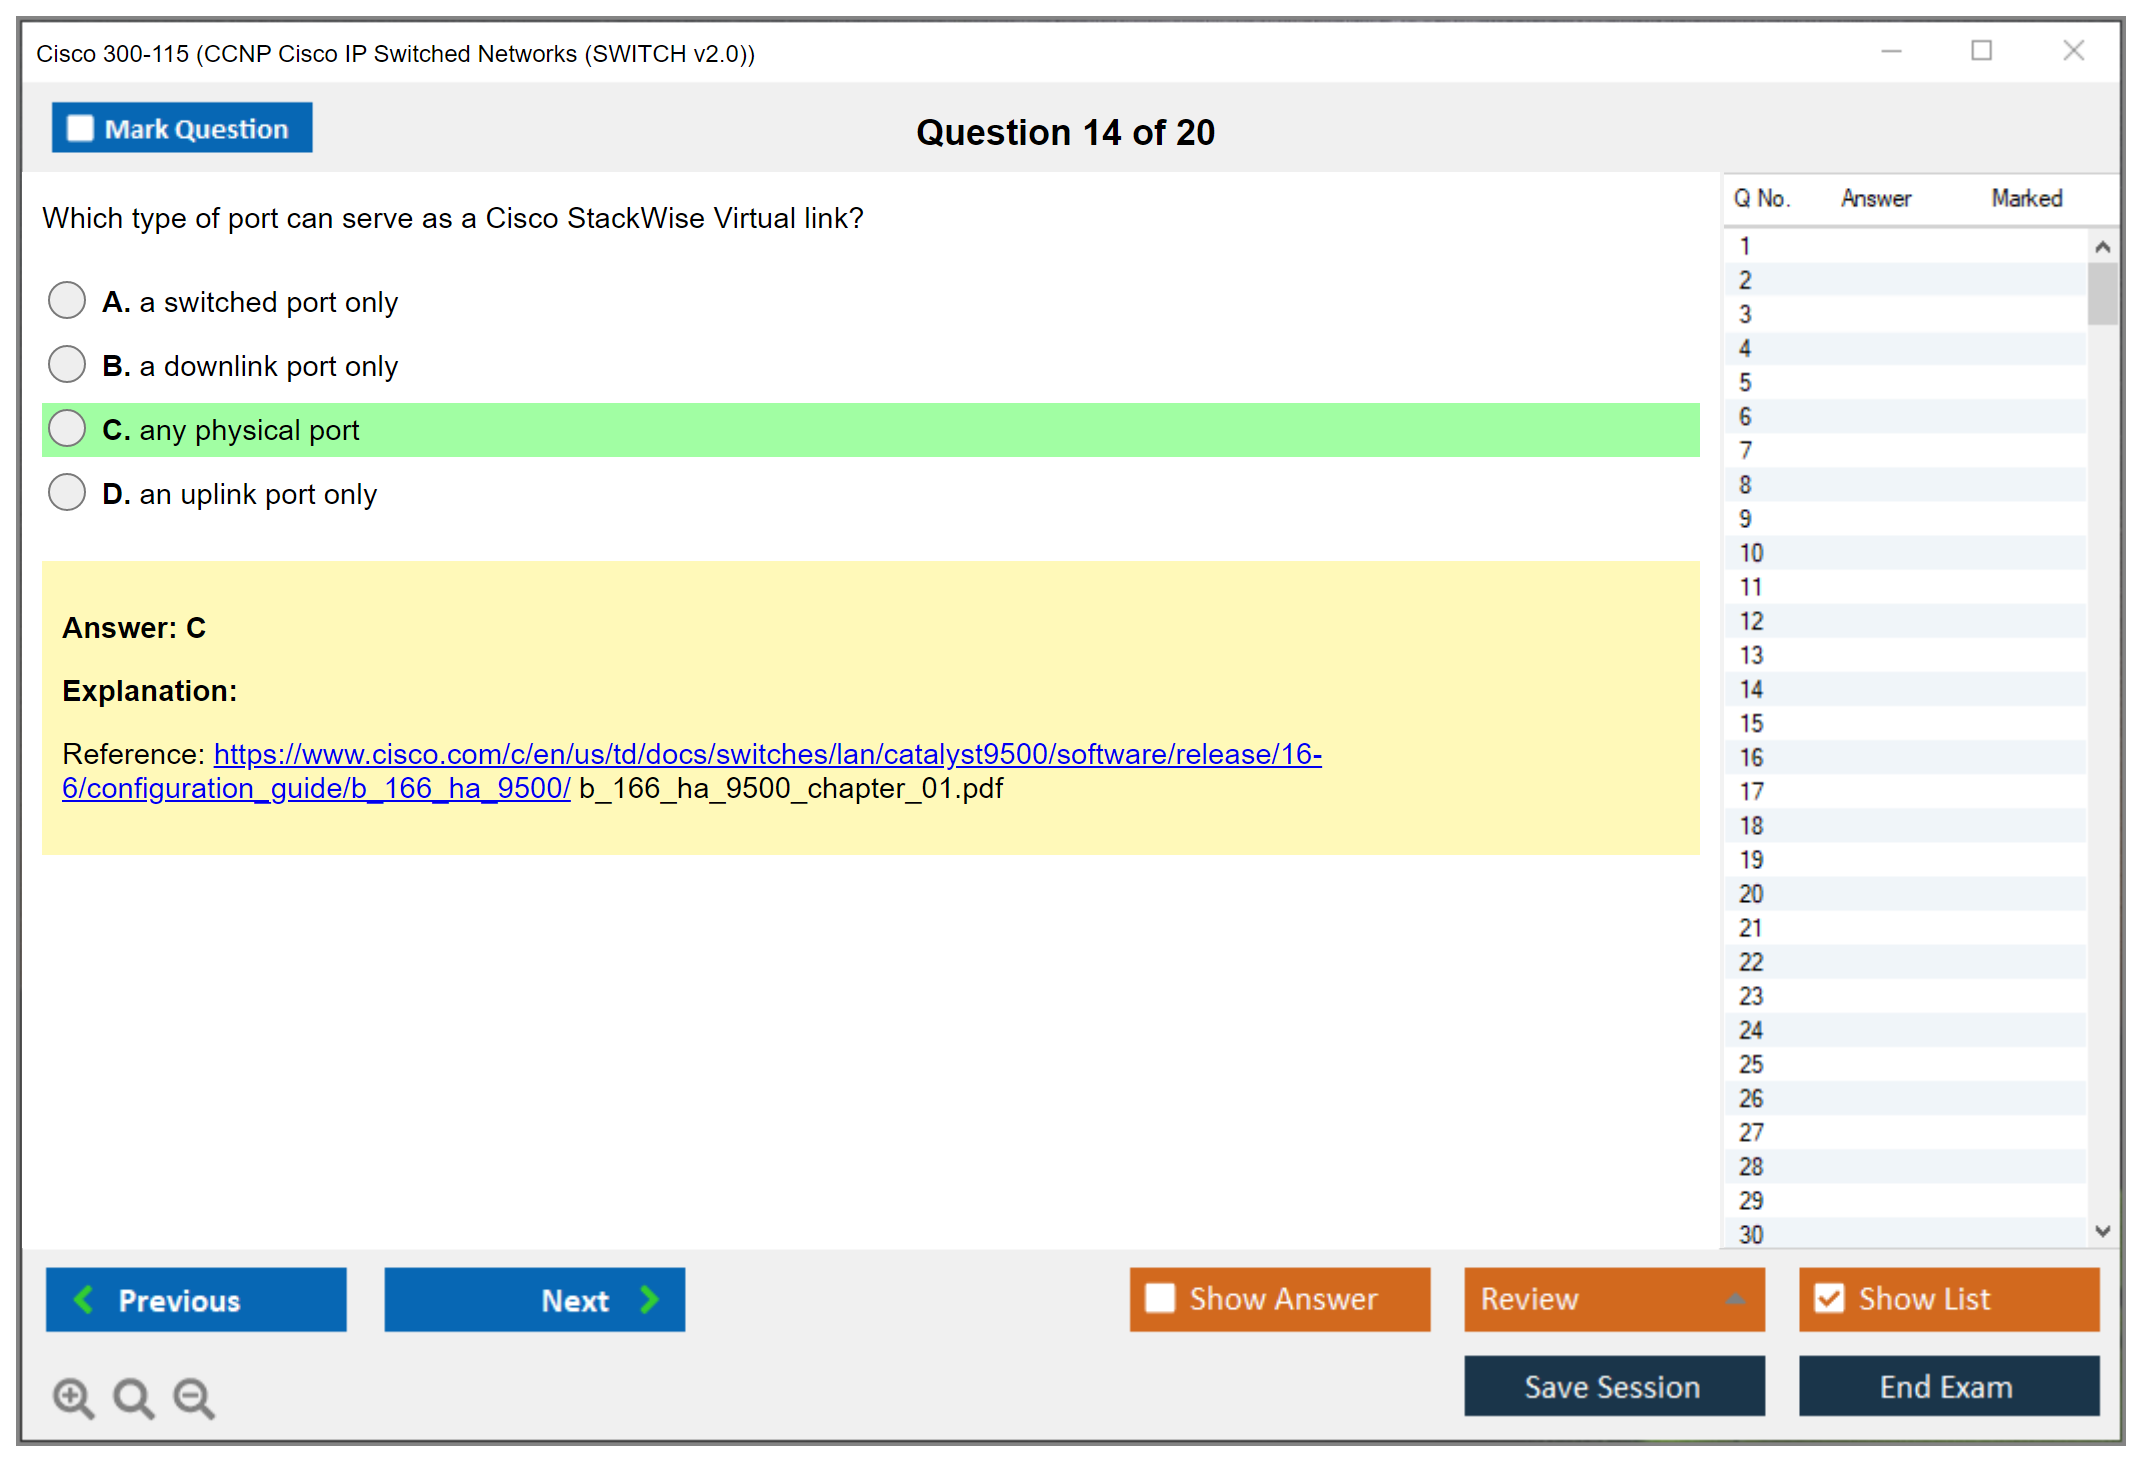Click the zoom out magnifier icon

[x=193, y=1397]
